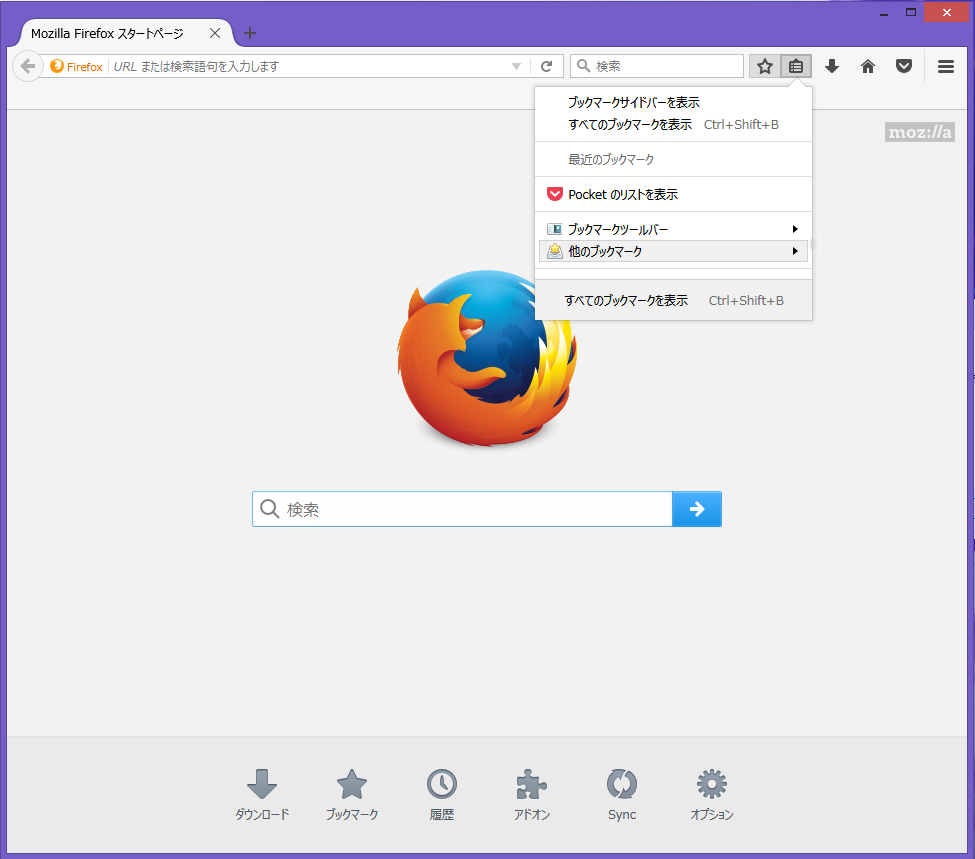This screenshot has width=975, height=859.
Task: Click the Firefox identity icon in URL bar
Action: pyautogui.click(x=57, y=66)
